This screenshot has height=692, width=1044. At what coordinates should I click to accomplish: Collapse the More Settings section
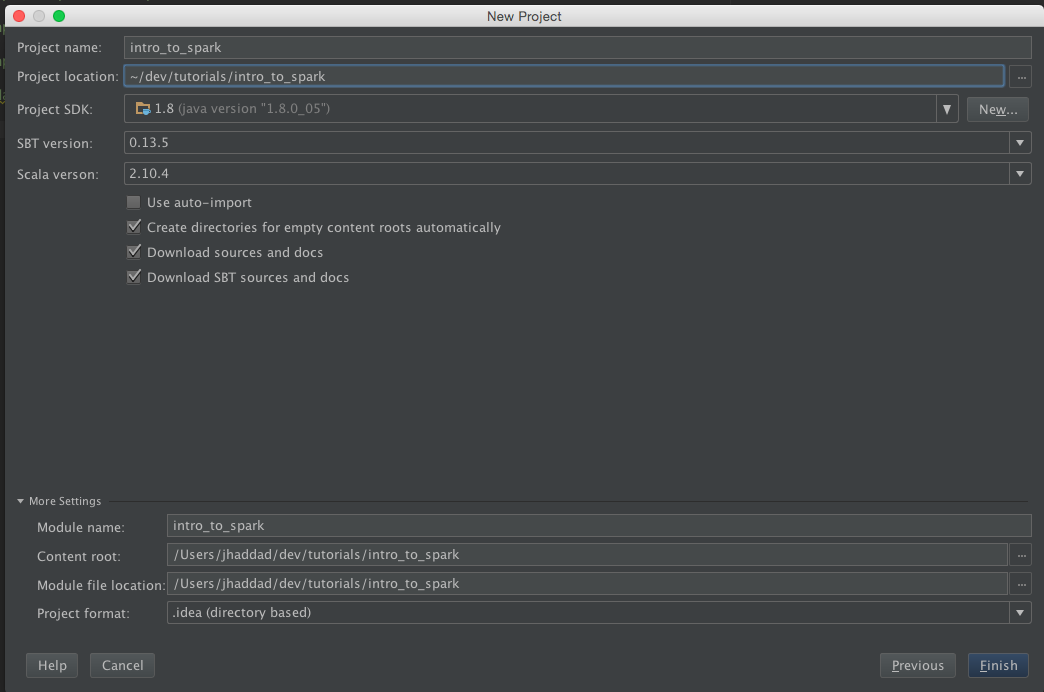pos(21,501)
